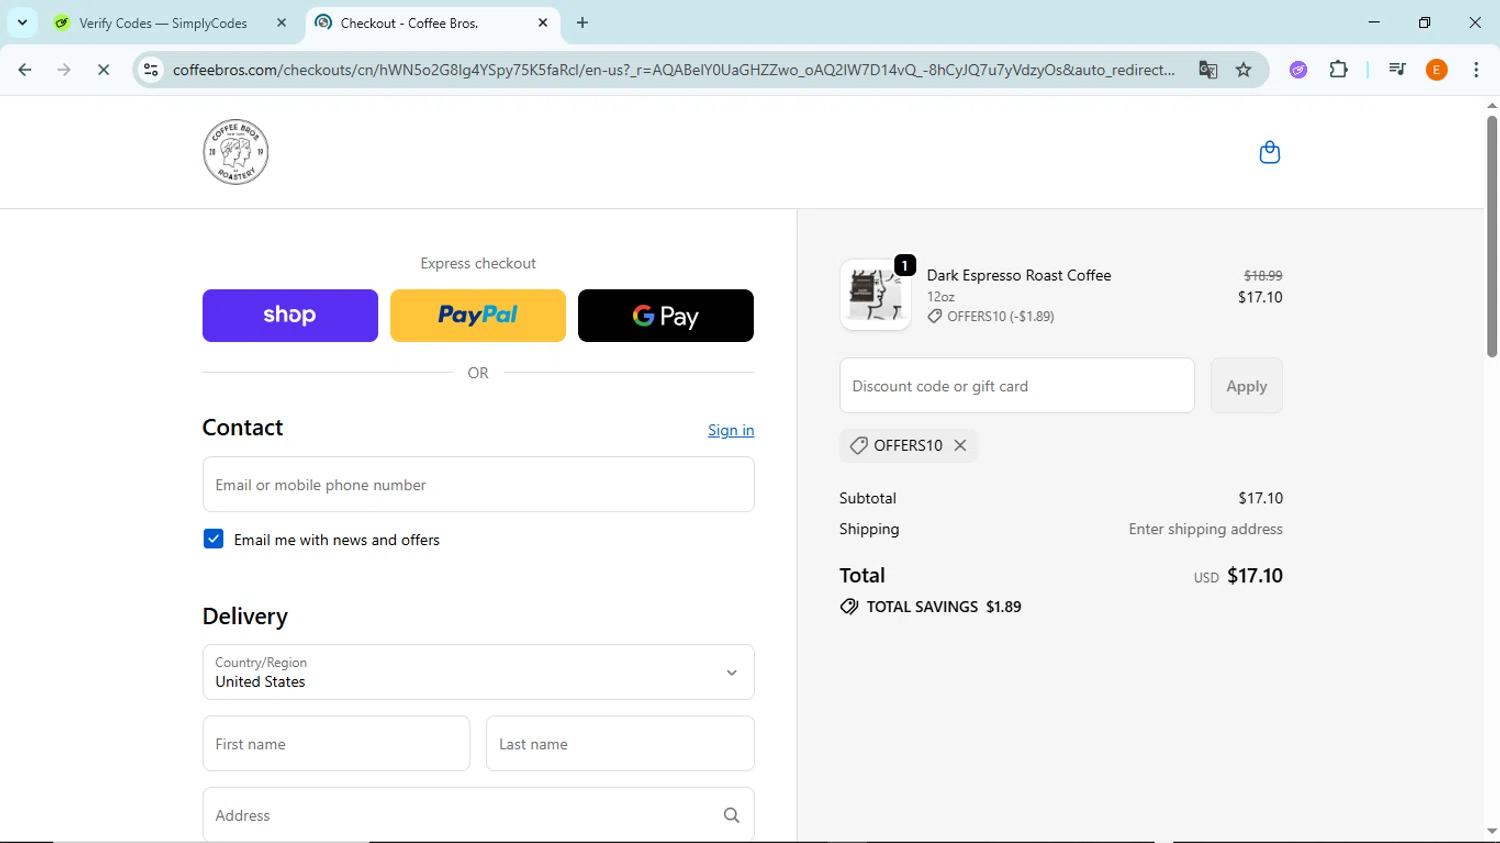The height and width of the screenshot is (843, 1500).
Task: Open the tab search chevron
Action: pos(22,22)
